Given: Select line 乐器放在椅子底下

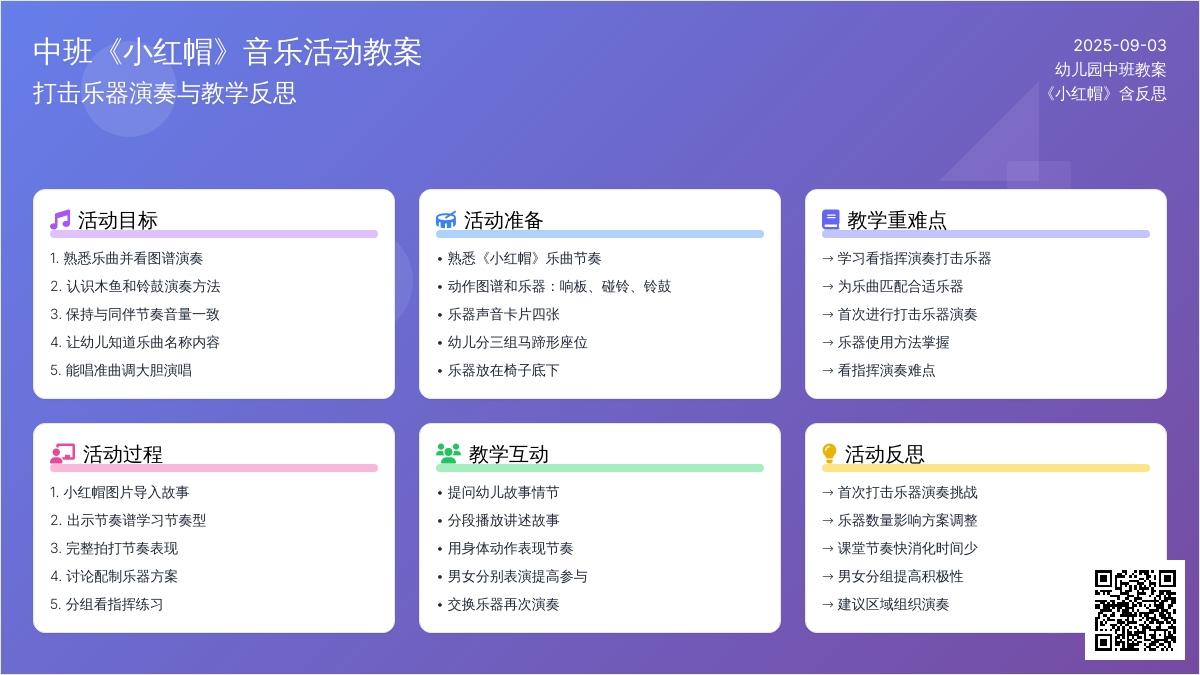Looking at the screenshot, I should pyautogui.click(x=498, y=370).
